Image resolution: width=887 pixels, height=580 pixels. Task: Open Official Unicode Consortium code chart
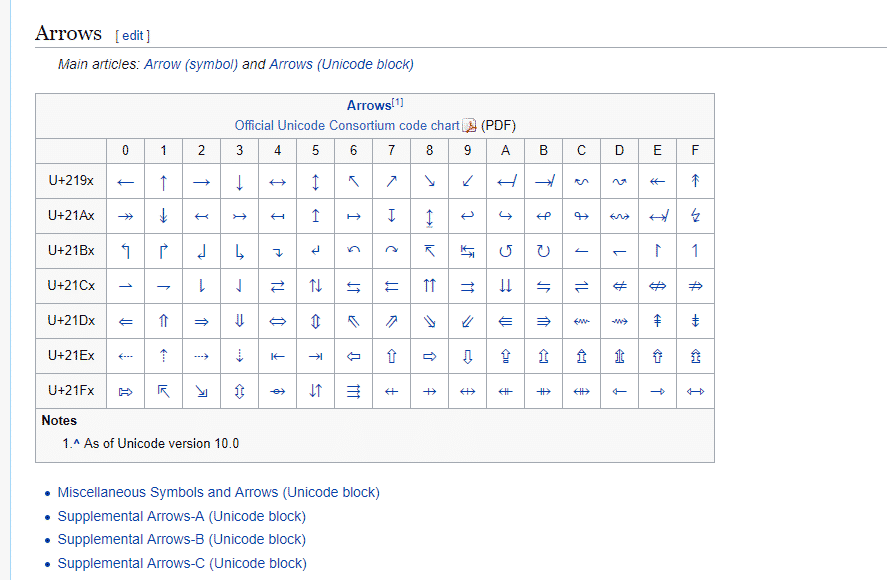coord(347,126)
